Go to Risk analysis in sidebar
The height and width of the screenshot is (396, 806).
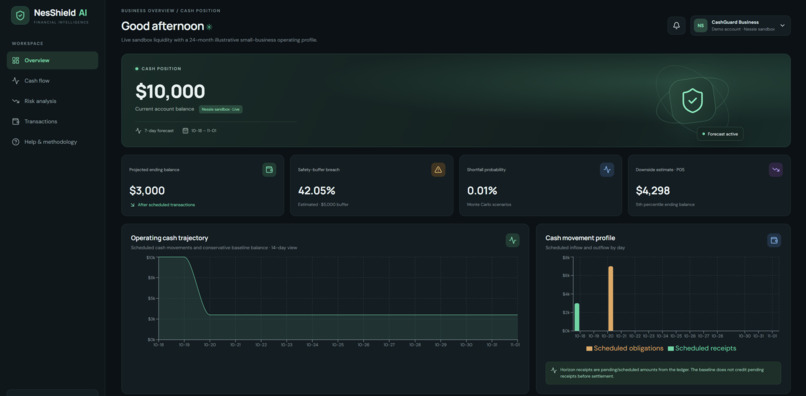tap(52, 101)
